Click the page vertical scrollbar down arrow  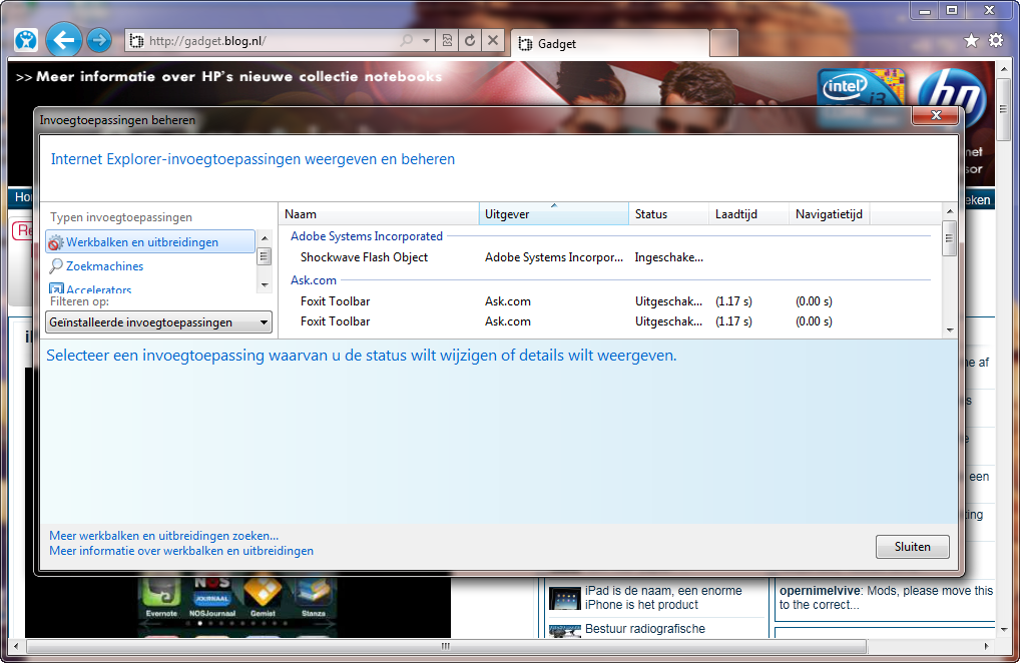(x=1004, y=630)
